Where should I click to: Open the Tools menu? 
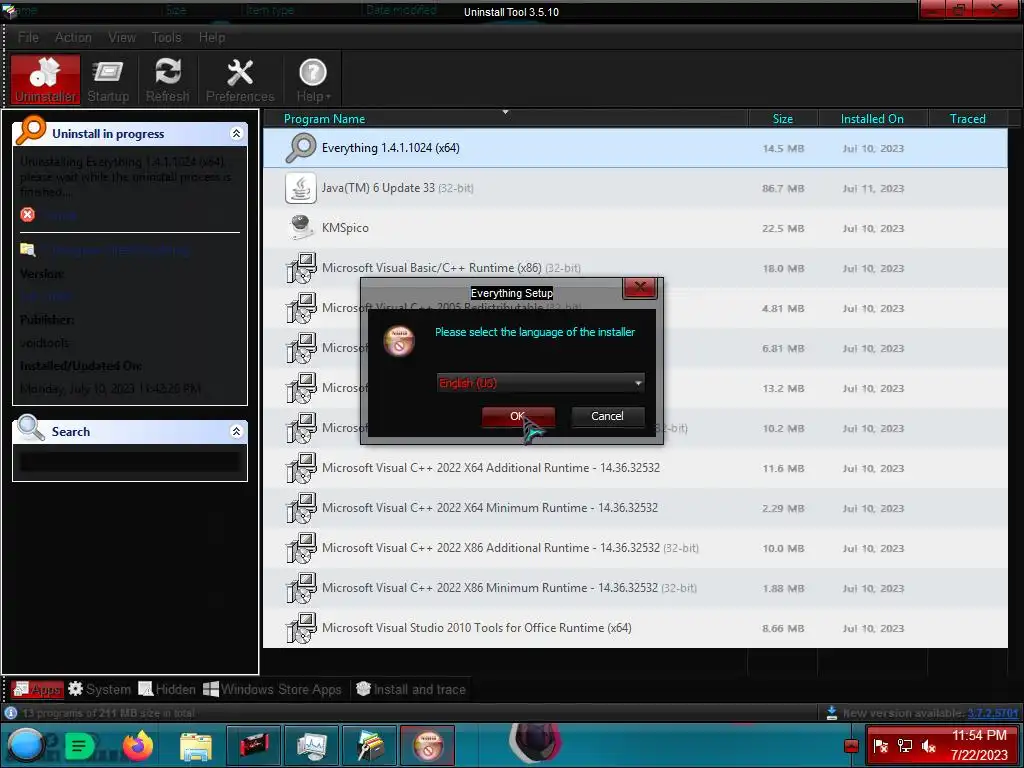tap(167, 37)
